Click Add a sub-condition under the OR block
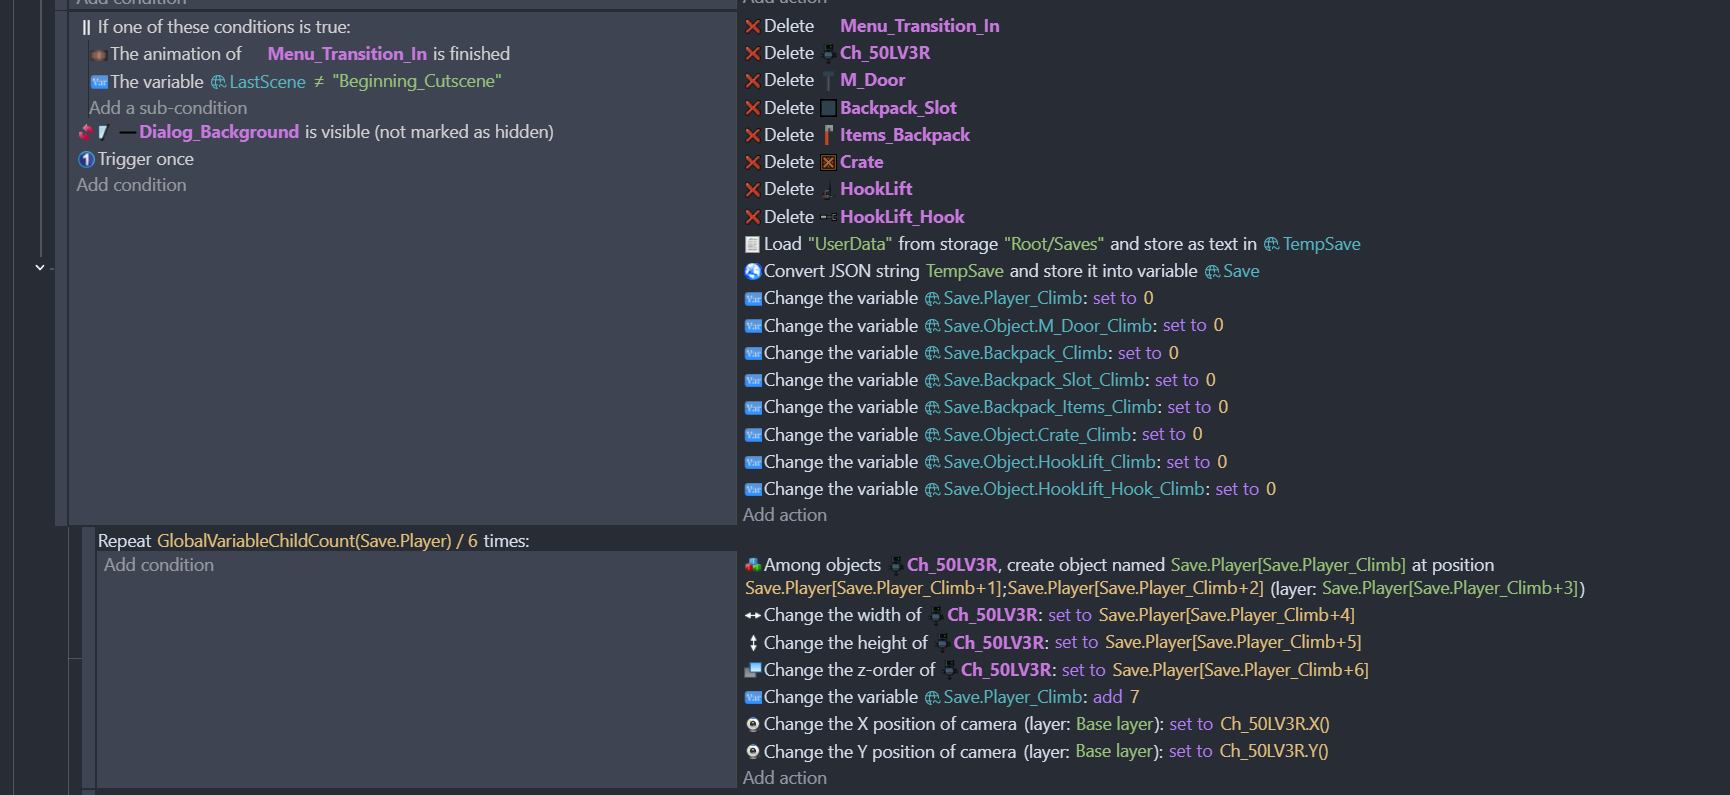1730x795 pixels. pyautogui.click(x=168, y=108)
